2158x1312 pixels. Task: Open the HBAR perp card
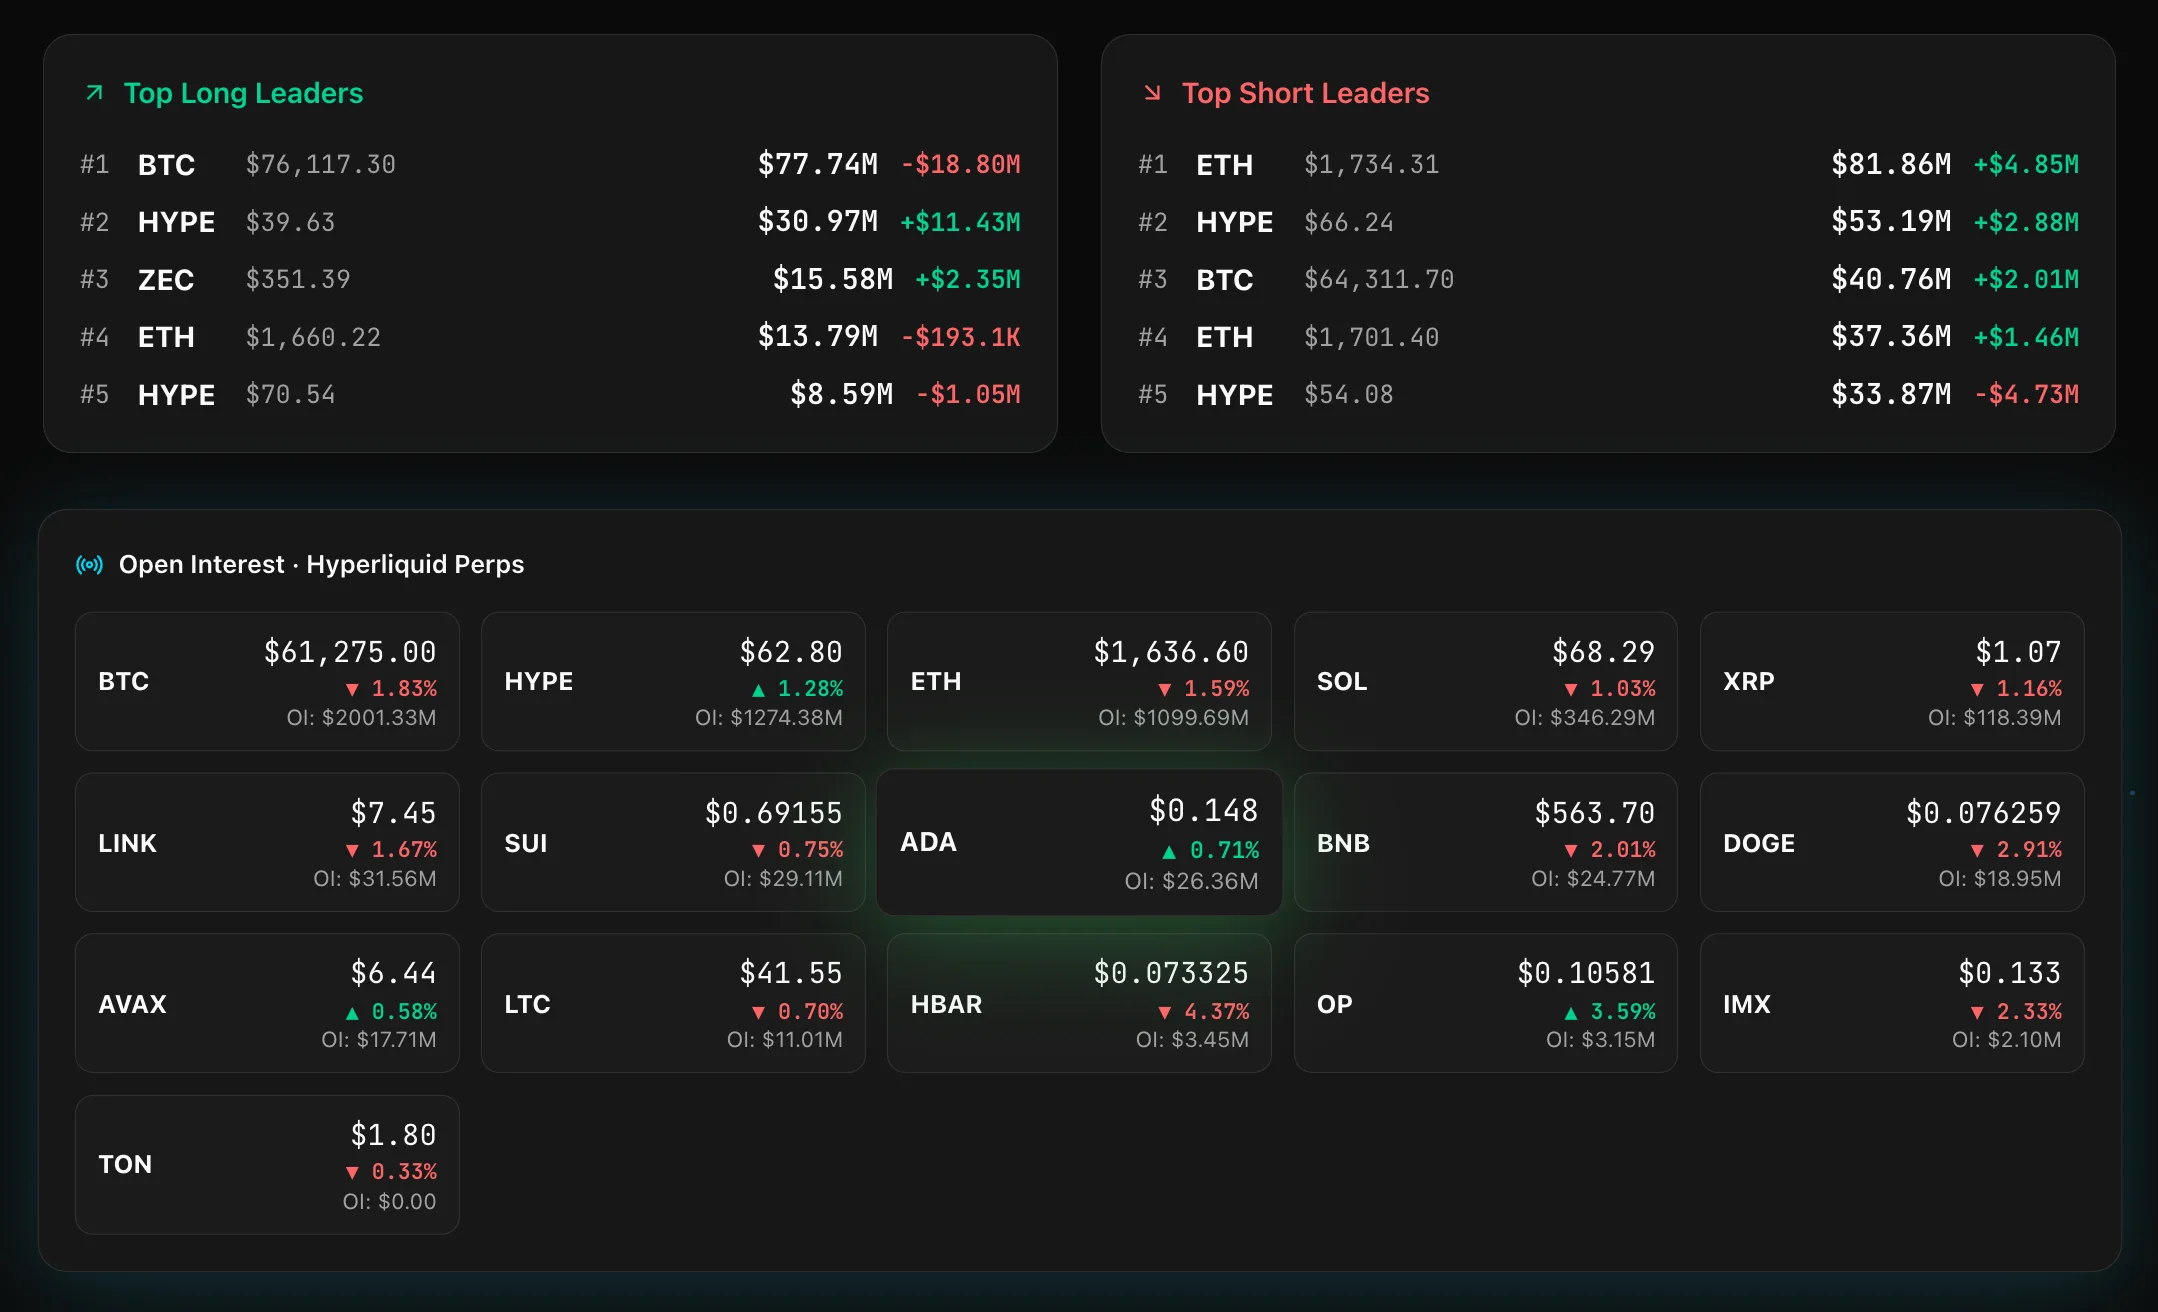(x=1079, y=1004)
